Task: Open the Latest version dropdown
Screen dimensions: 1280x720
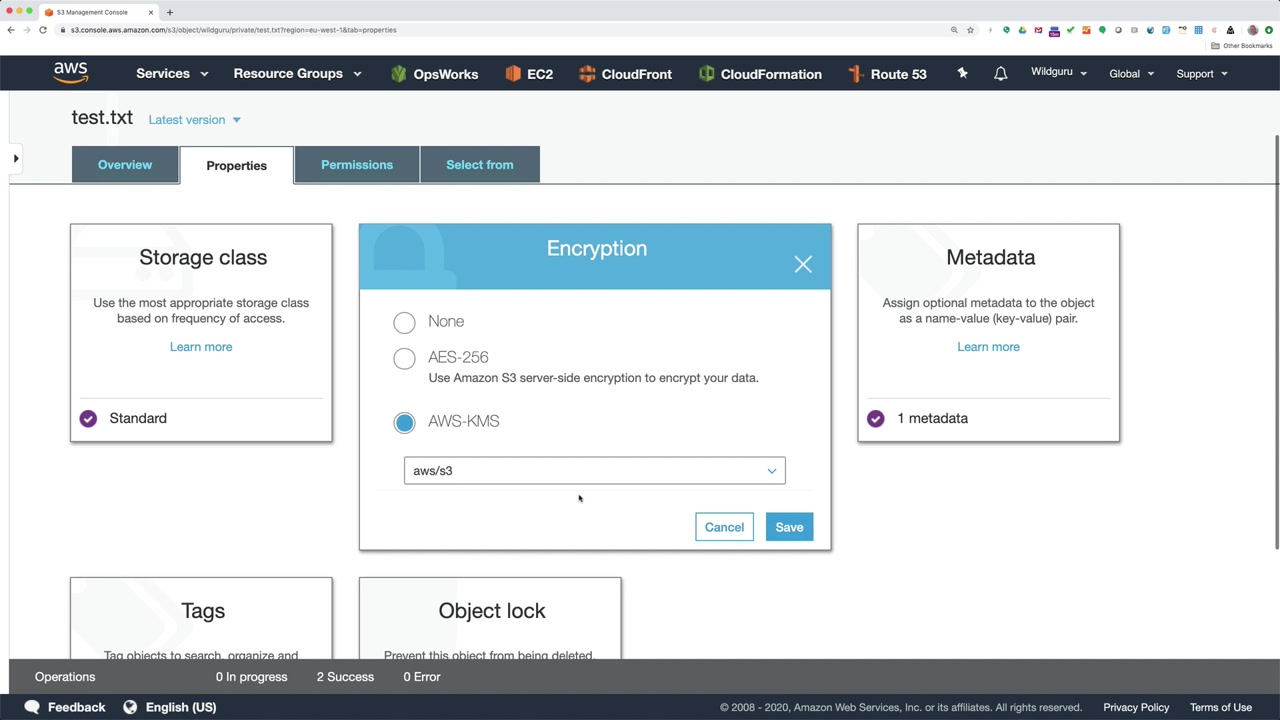Action: (195, 120)
